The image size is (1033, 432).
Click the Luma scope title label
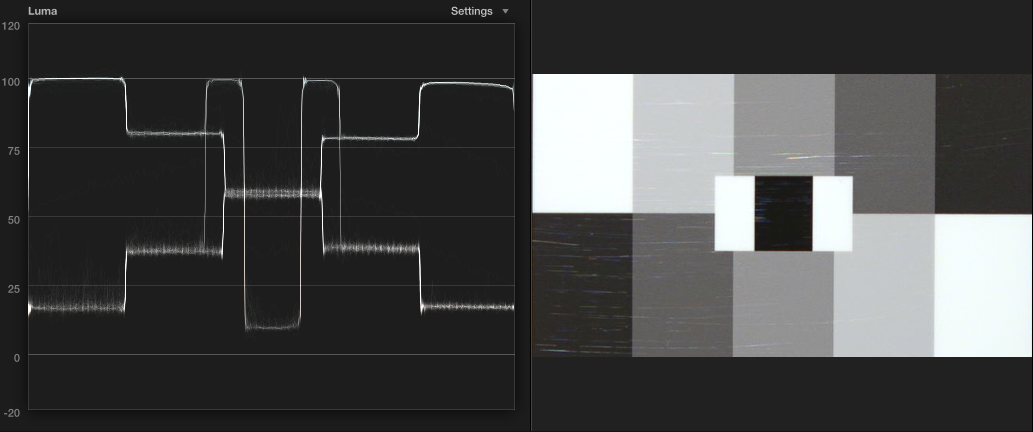coord(41,11)
